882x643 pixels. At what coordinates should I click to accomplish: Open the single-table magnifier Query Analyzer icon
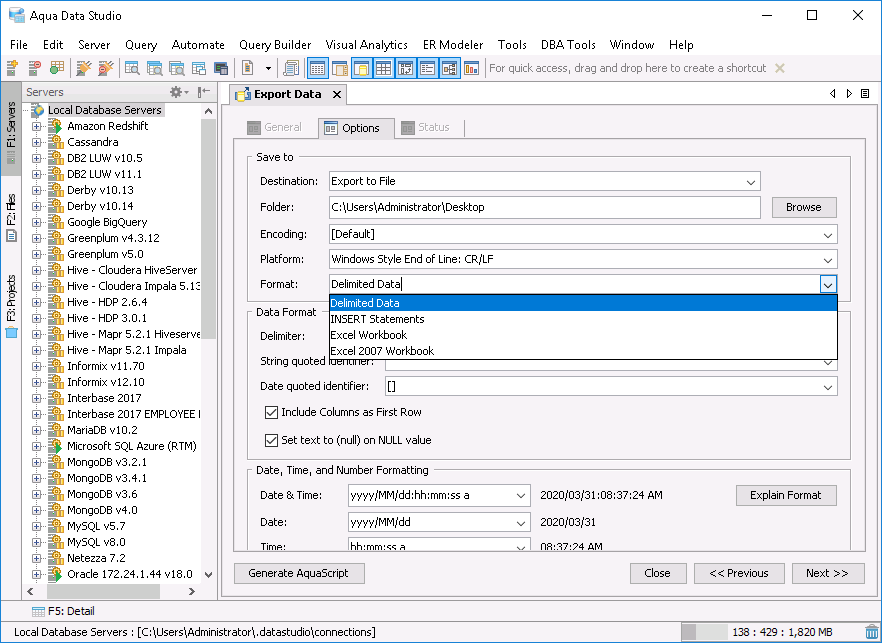pyautogui.click(x=132, y=68)
